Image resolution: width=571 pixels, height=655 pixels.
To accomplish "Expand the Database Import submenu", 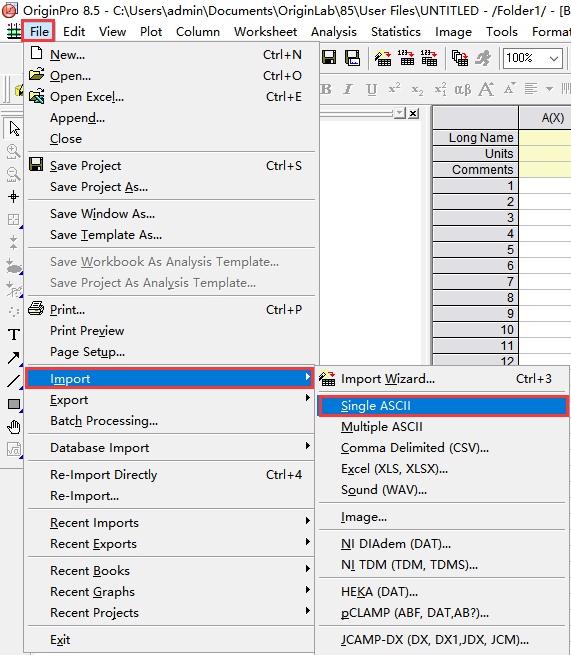I will click(x=169, y=448).
